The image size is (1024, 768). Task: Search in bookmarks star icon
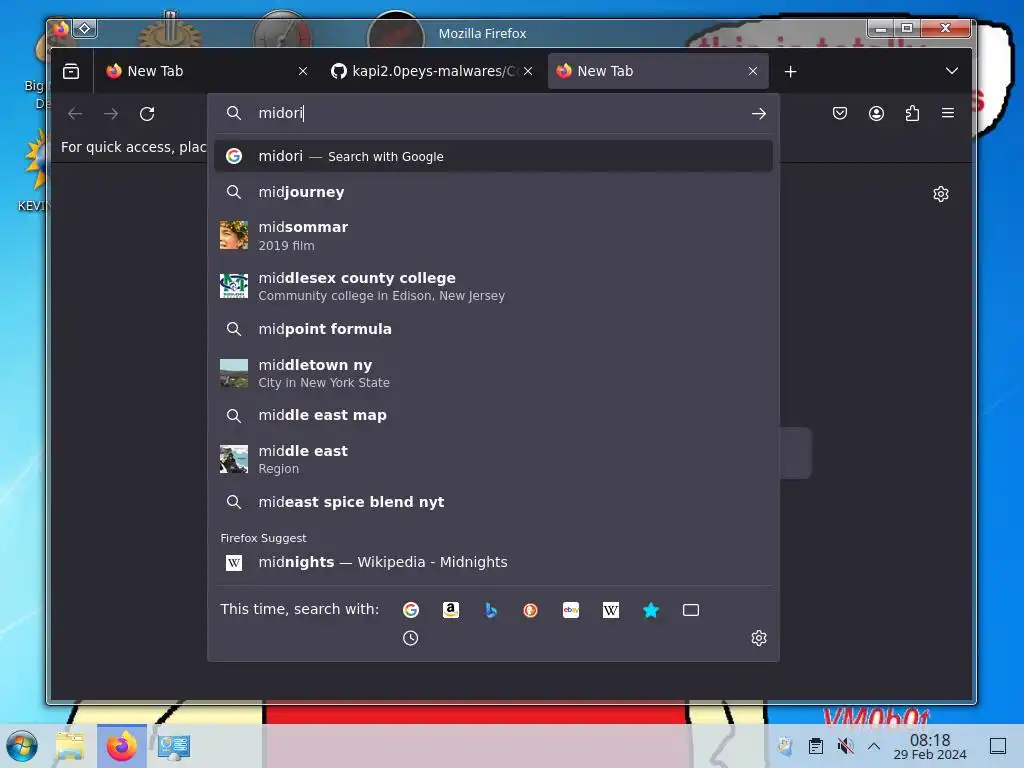point(650,610)
